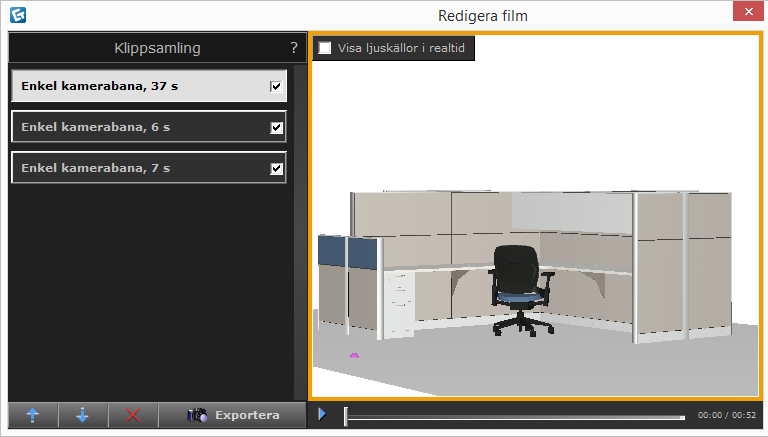
Task: Open Klippsamling help question mark
Action: [293, 48]
